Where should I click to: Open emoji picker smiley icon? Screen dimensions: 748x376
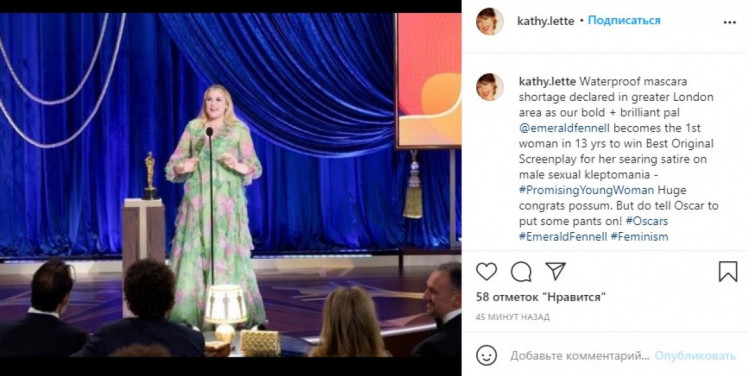486,355
